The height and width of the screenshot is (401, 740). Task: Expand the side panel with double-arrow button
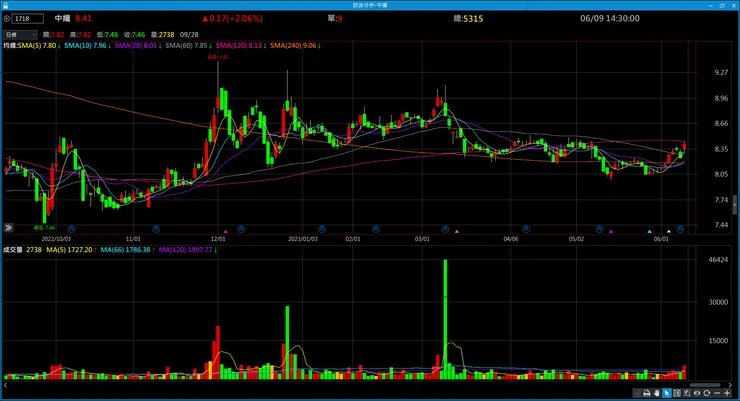point(8,228)
